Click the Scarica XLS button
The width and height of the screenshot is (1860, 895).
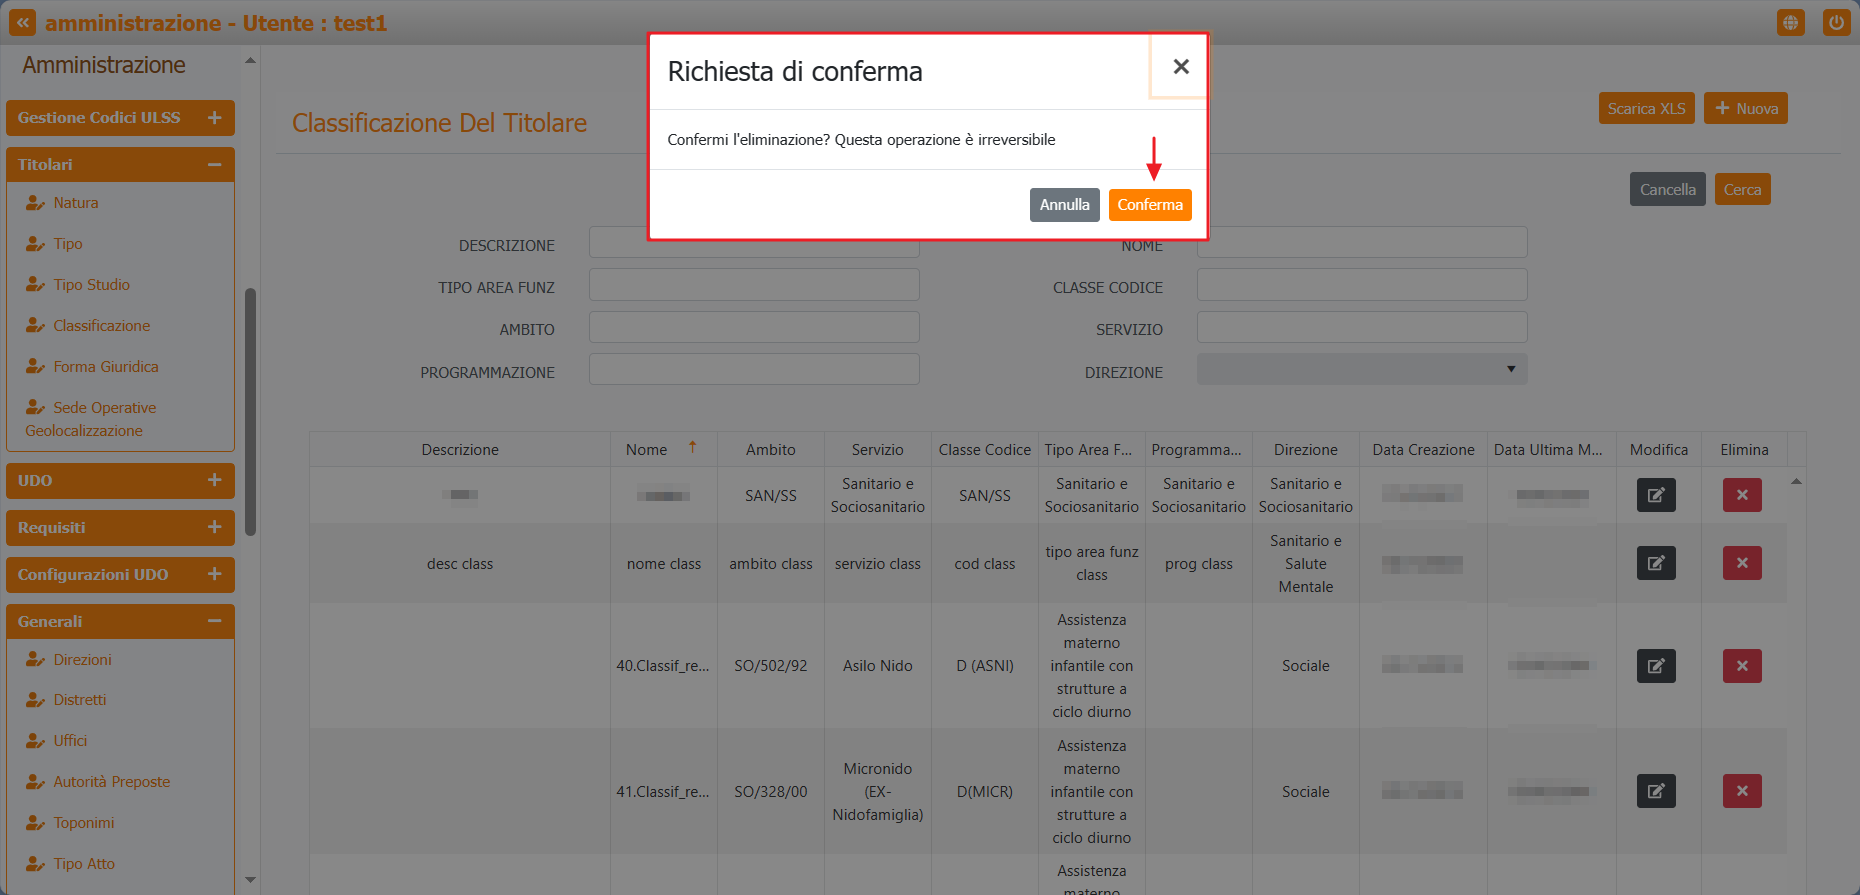point(1646,108)
